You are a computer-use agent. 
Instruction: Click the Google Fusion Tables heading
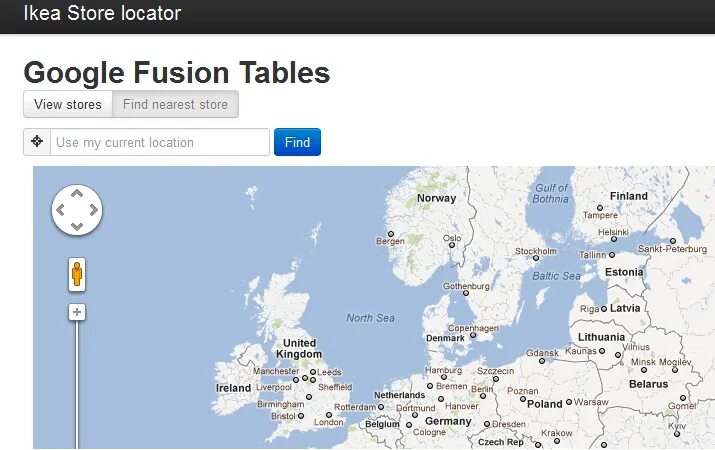pyautogui.click(x=176, y=73)
